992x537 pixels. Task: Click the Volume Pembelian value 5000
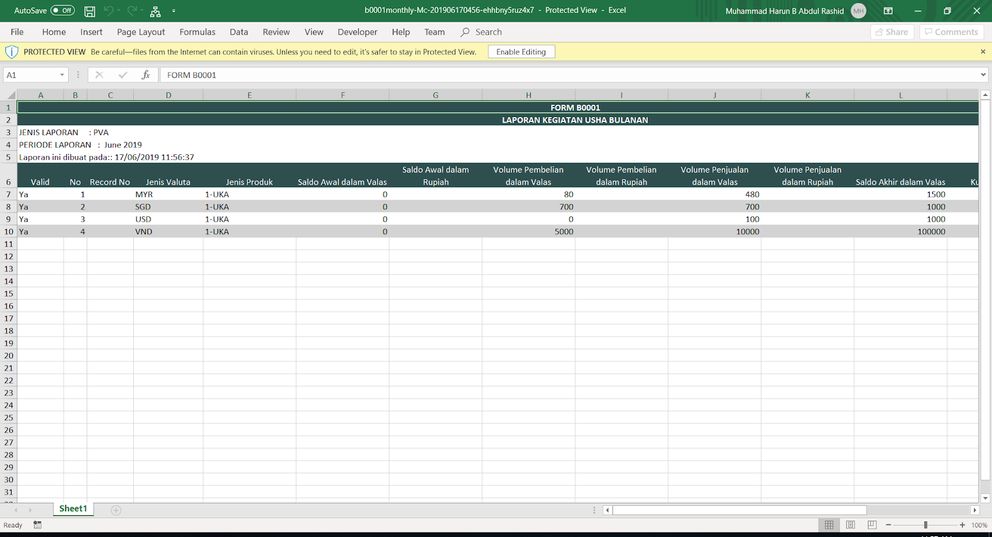tap(528, 231)
